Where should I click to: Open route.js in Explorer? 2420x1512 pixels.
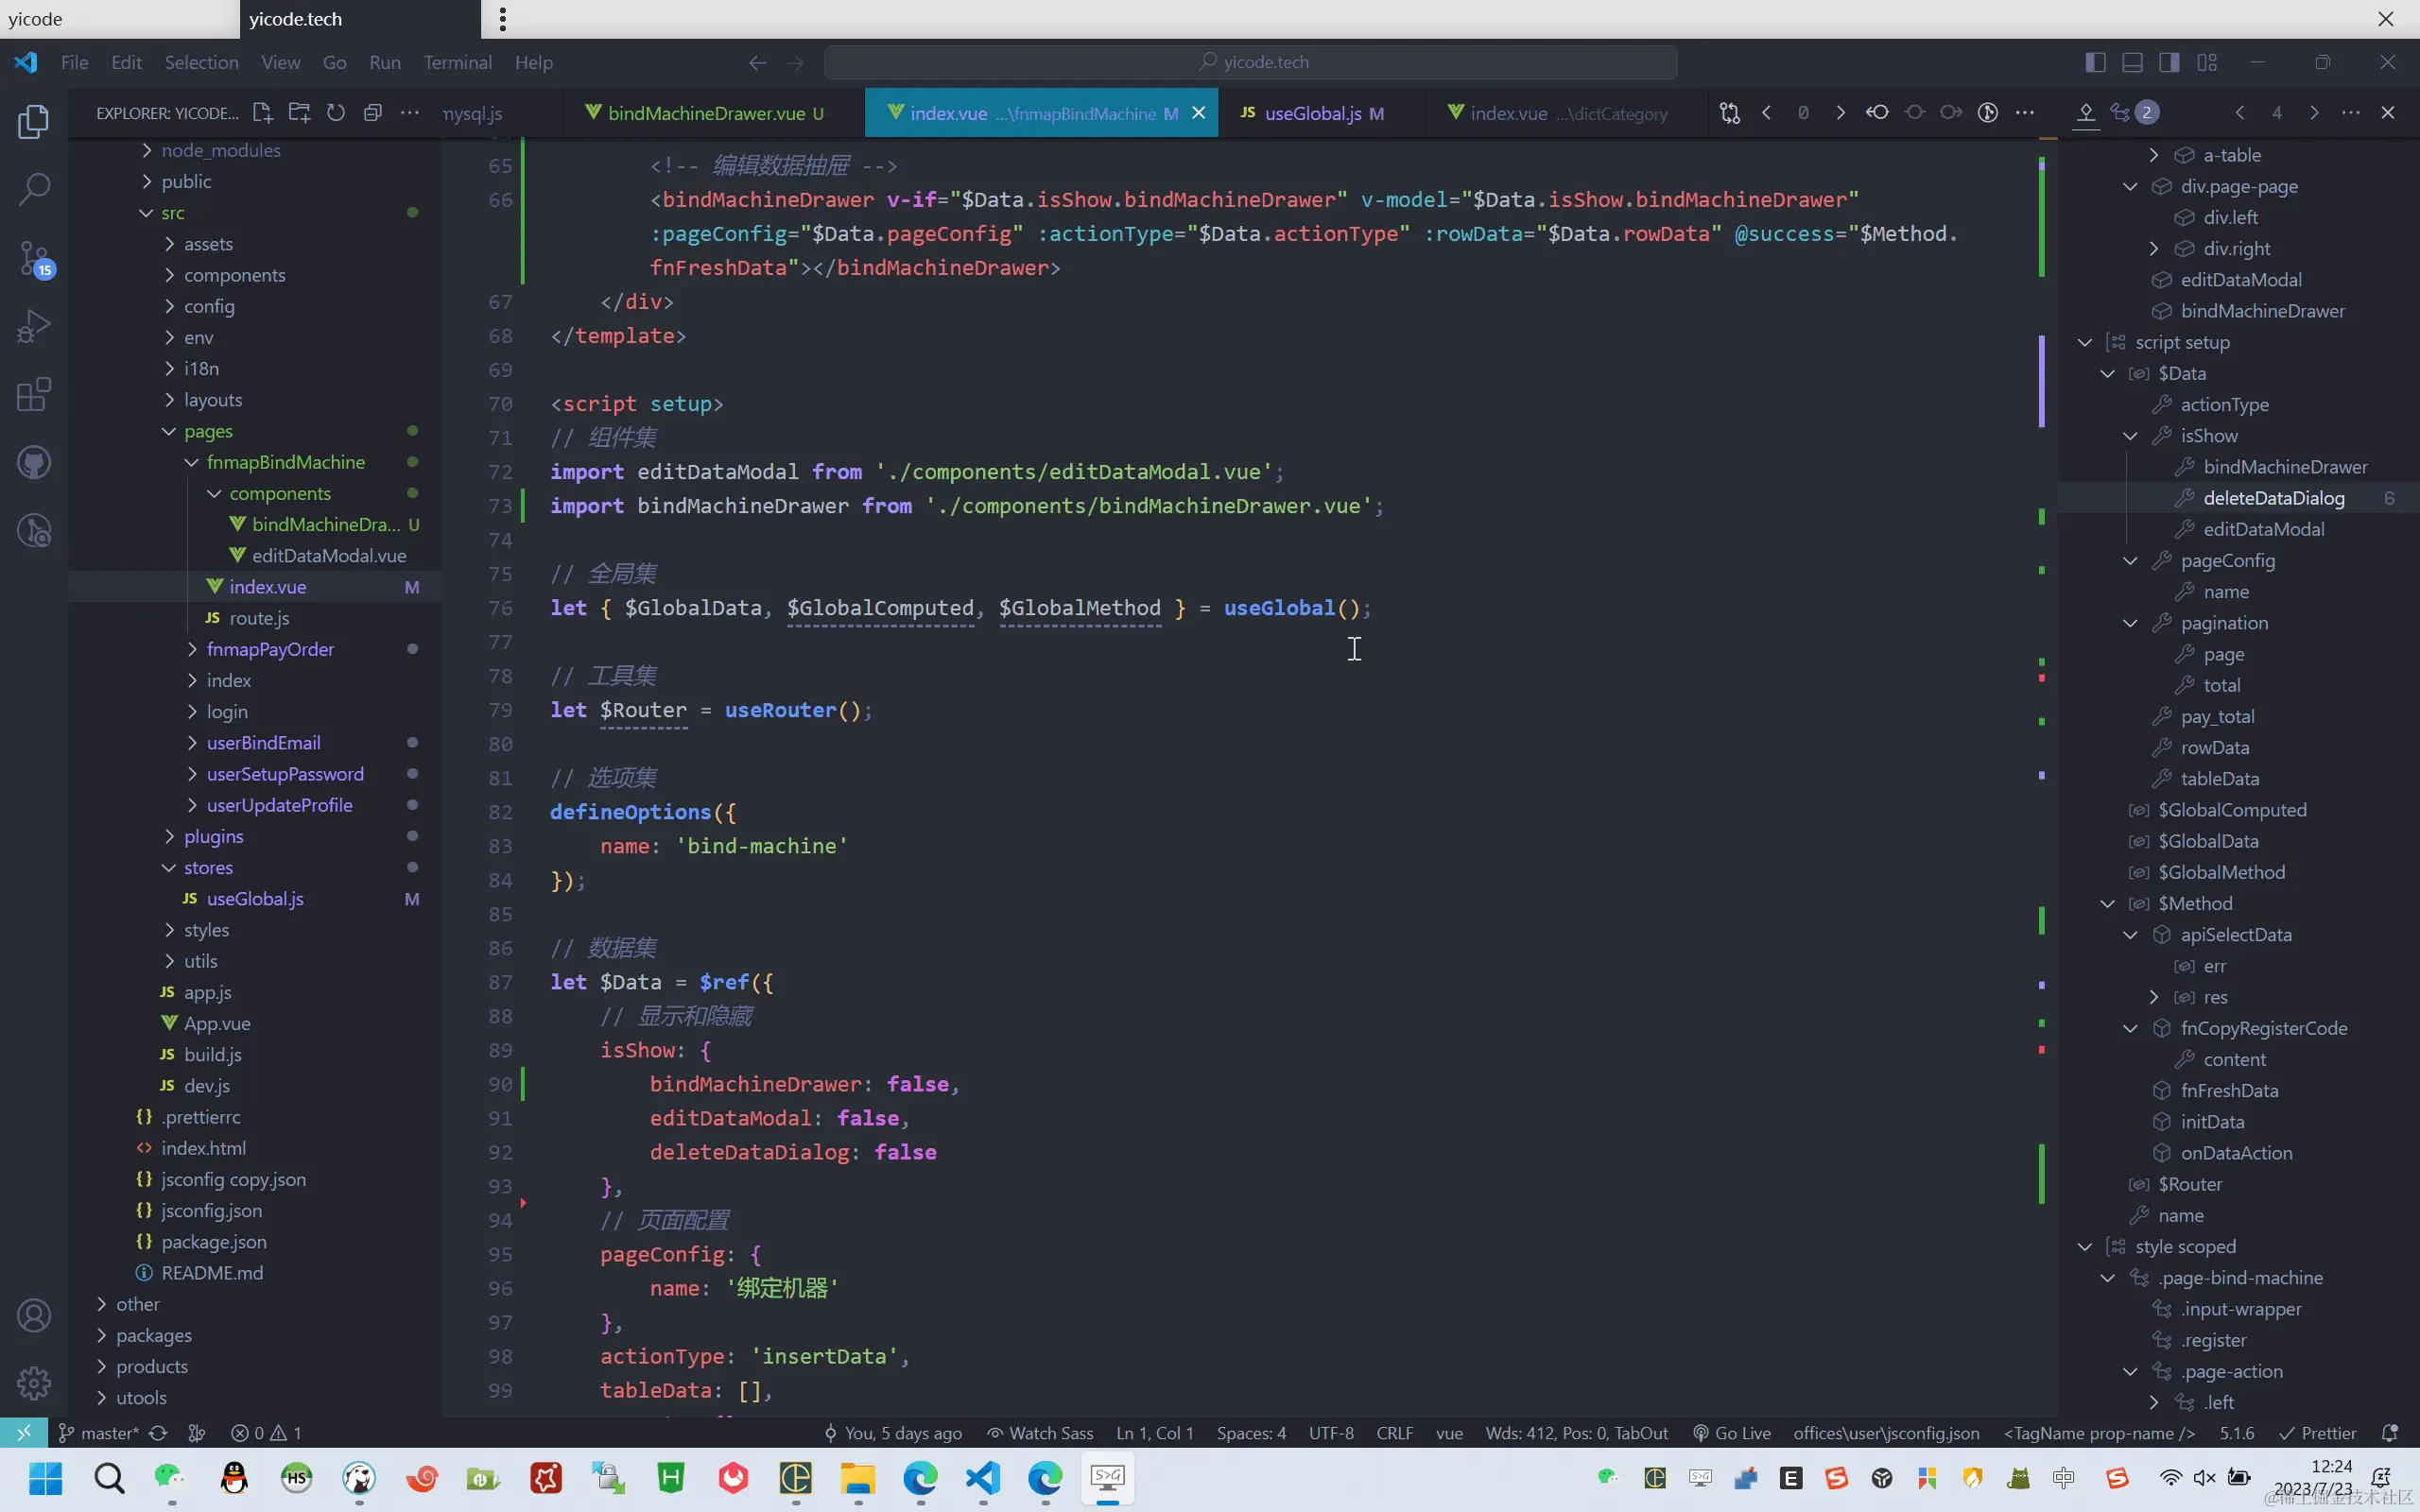259,618
